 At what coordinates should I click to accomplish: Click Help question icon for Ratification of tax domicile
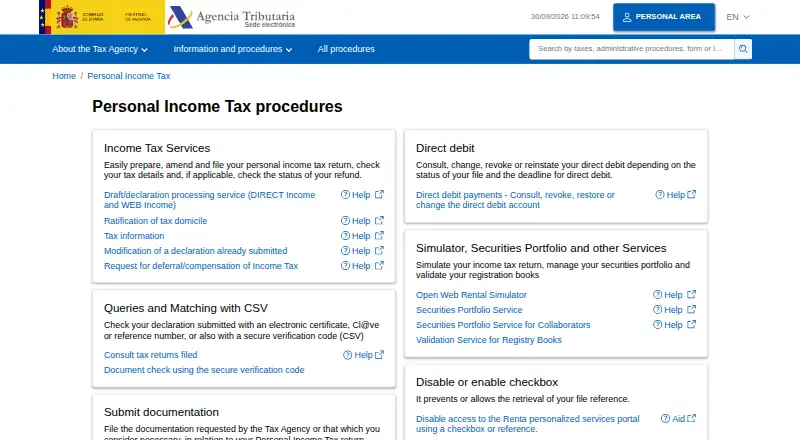345,221
